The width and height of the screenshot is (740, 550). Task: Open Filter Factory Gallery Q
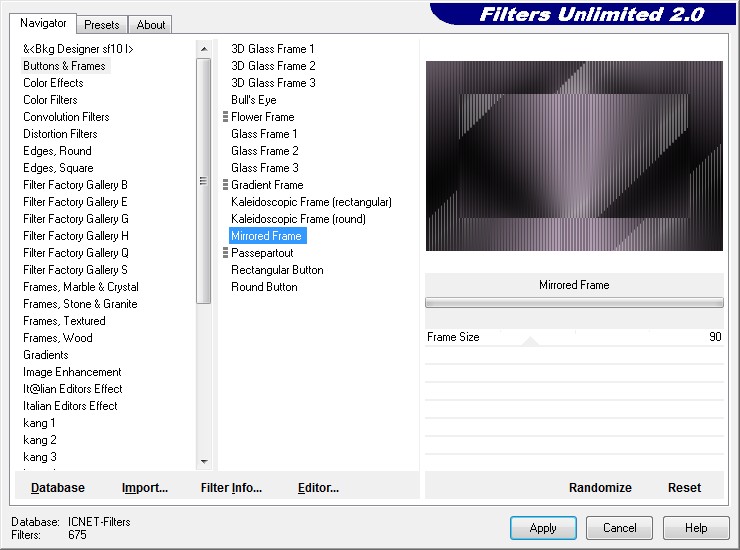click(76, 253)
